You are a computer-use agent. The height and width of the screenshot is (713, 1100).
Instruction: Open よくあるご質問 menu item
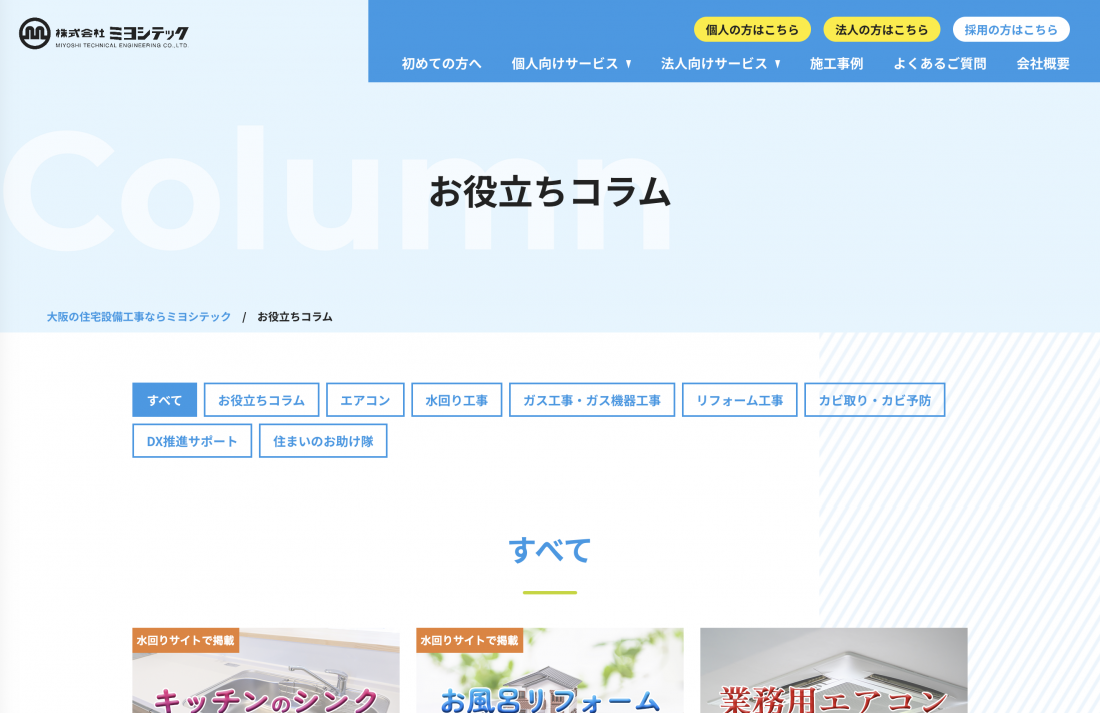pyautogui.click(x=939, y=64)
